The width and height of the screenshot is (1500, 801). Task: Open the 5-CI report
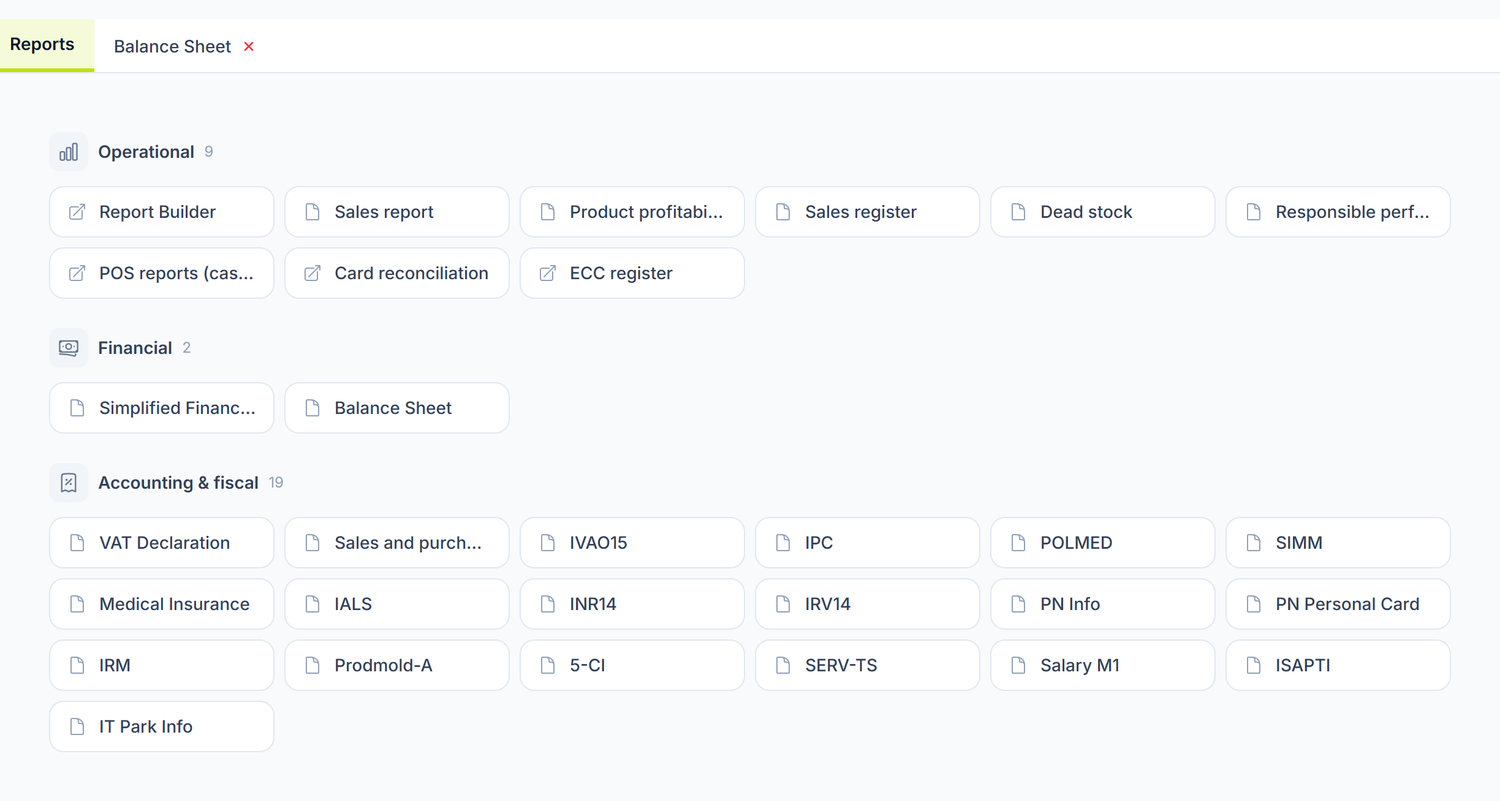click(632, 666)
